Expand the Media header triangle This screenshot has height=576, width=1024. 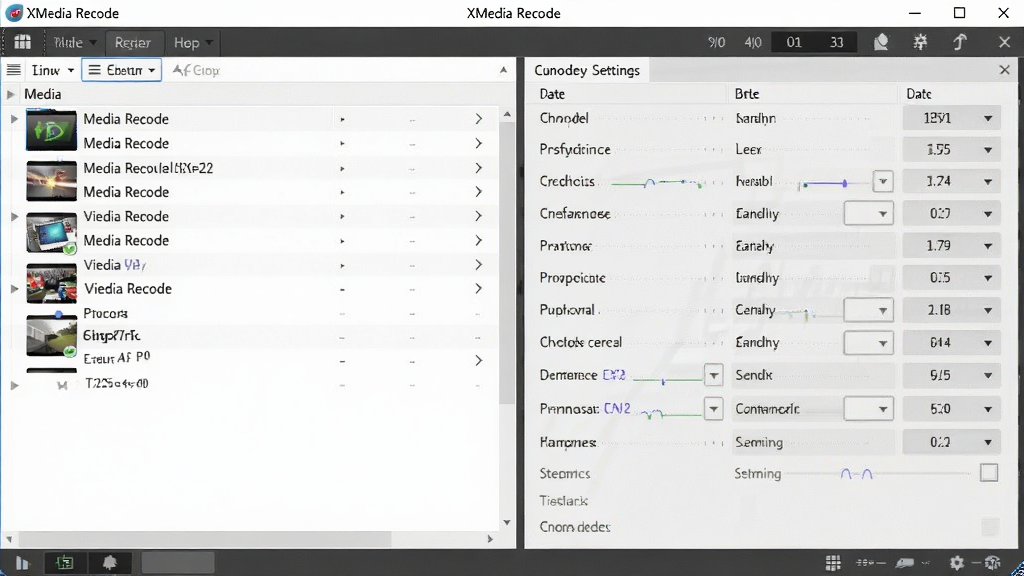coord(10,95)
